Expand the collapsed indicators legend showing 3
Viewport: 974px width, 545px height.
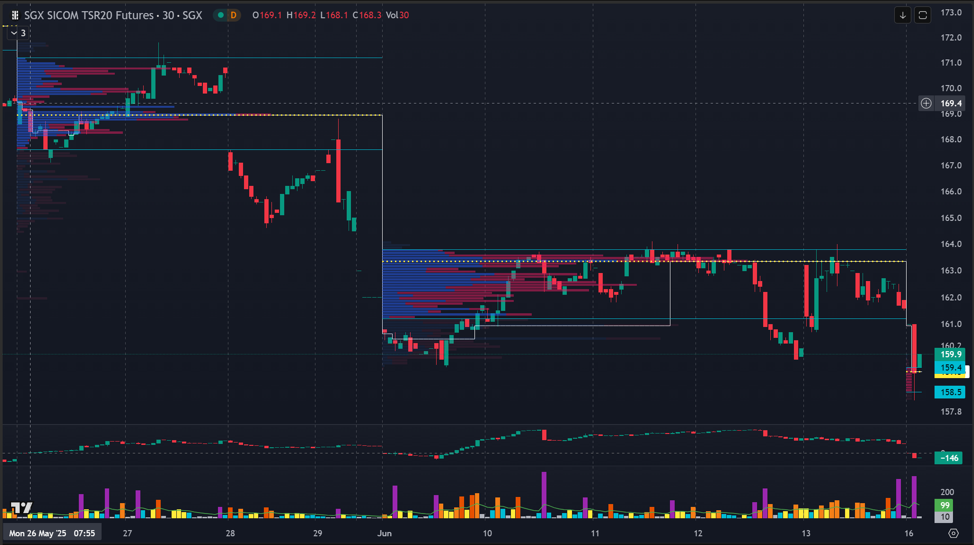pos(18,33)
